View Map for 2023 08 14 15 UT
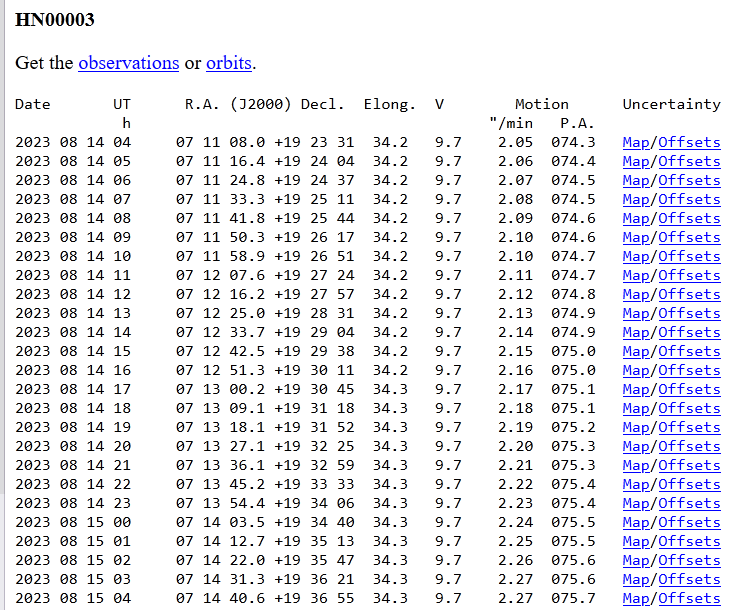 (635, 351)
